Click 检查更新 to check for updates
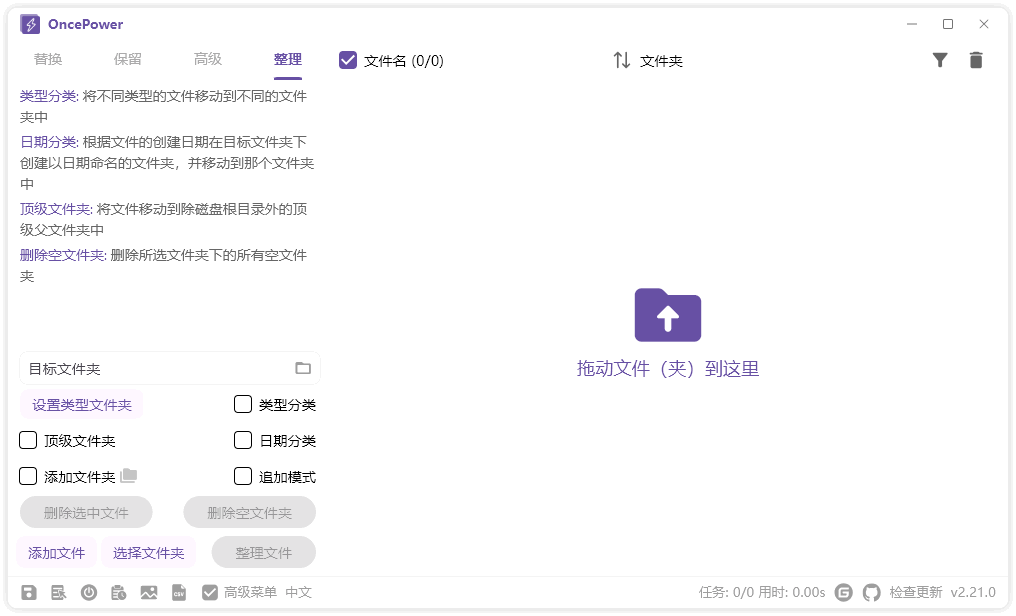This screenshot has height=616, width=1016. pyautogui.click(x=916, y=592)
